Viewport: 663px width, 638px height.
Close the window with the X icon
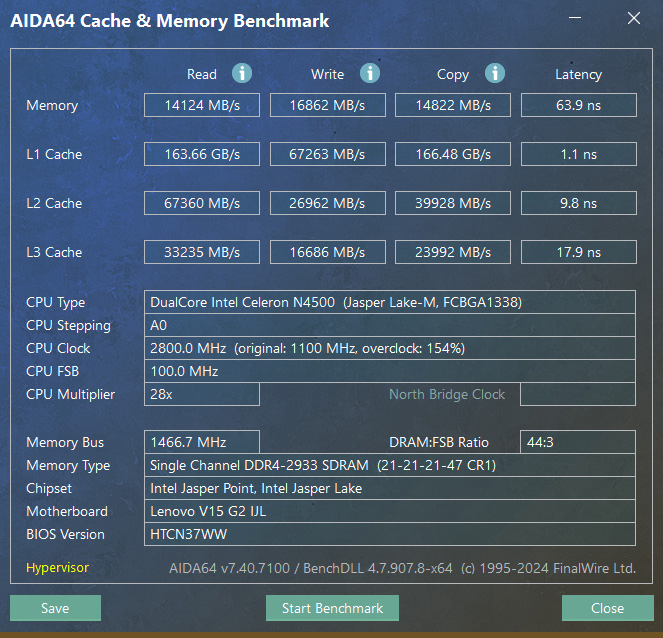click(633, 18)
